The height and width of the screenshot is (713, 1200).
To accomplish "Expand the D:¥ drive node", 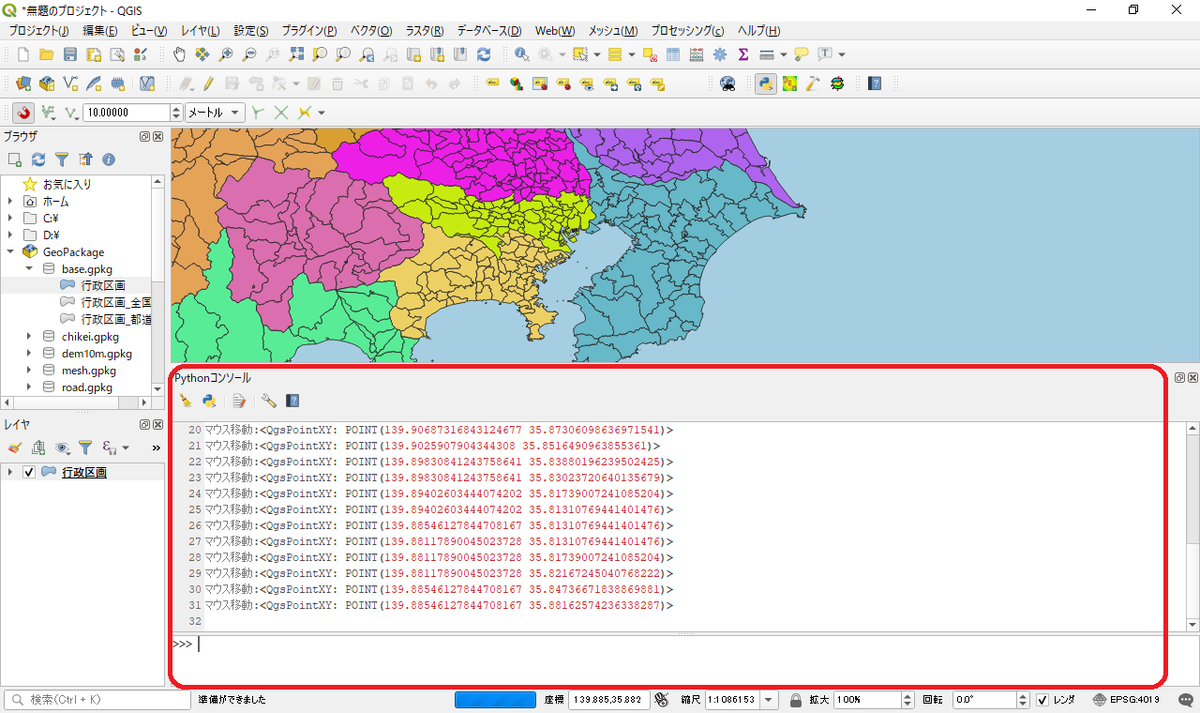I will click(10, 235).
